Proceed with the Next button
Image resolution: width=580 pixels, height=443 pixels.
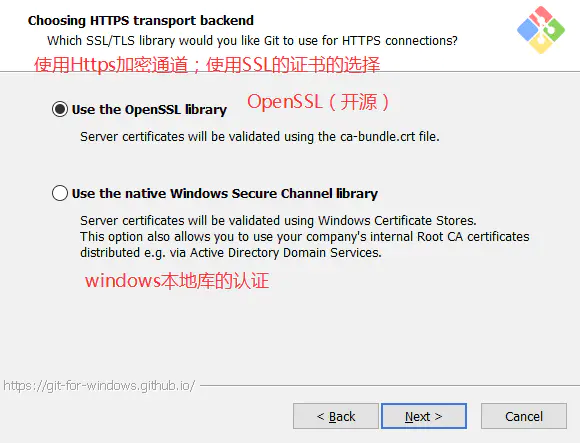coord(424,416)
